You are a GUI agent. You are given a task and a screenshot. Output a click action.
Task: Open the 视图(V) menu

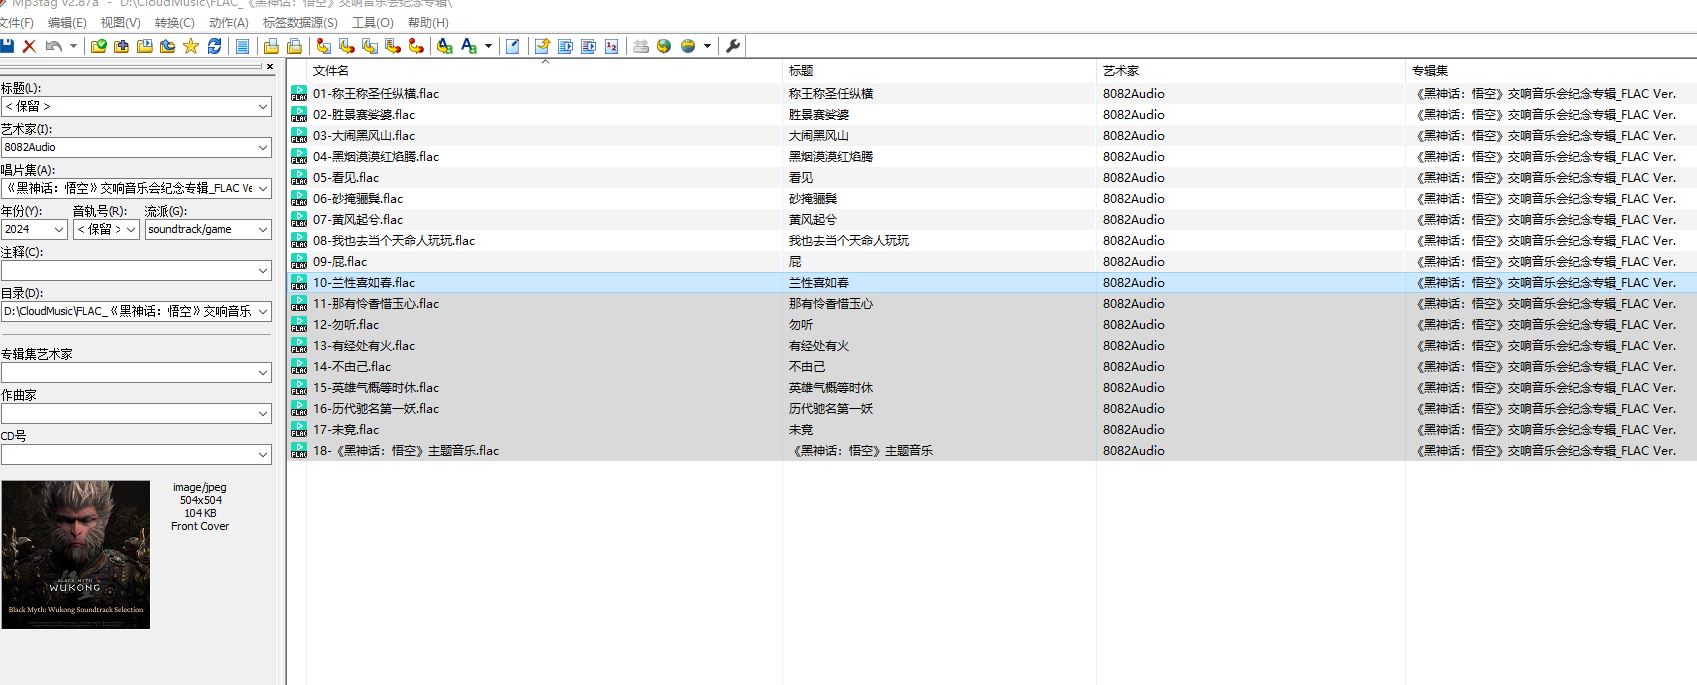121,22
